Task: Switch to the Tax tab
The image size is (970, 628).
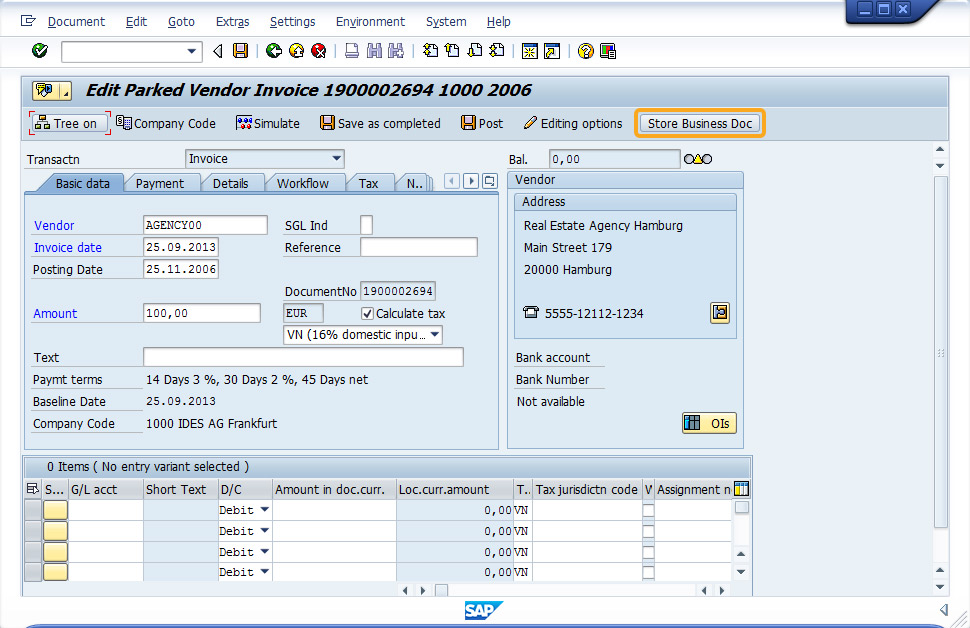Action: (x=368, y=183)
